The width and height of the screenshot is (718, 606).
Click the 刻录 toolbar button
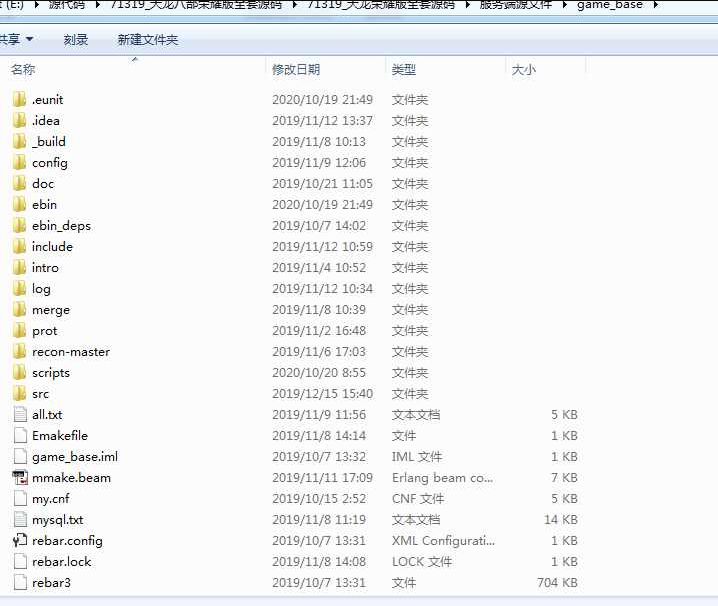coord(76,39)
